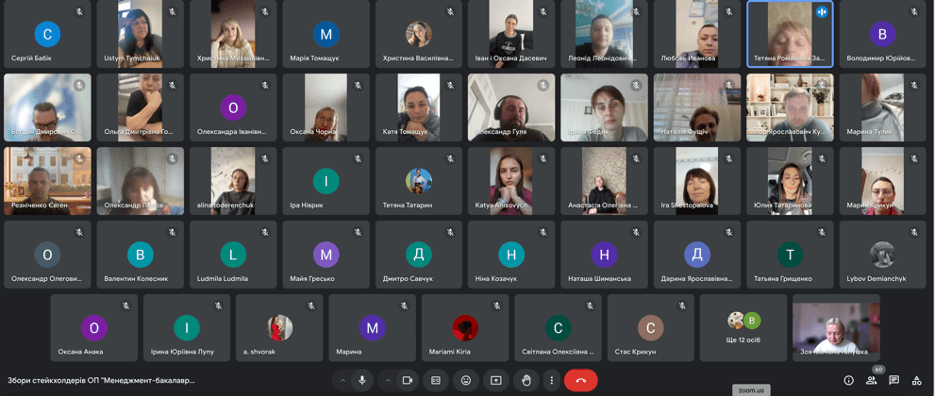Select the video tile of Оксана Чорна
936x396 pixels.
(x=326, y=108)
